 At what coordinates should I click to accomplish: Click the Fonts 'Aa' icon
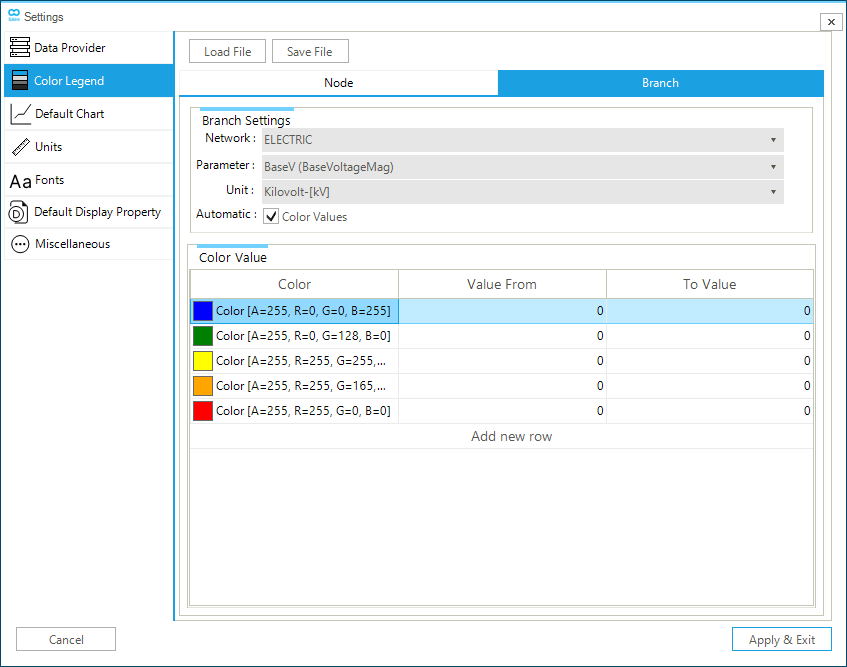(20, 181)
